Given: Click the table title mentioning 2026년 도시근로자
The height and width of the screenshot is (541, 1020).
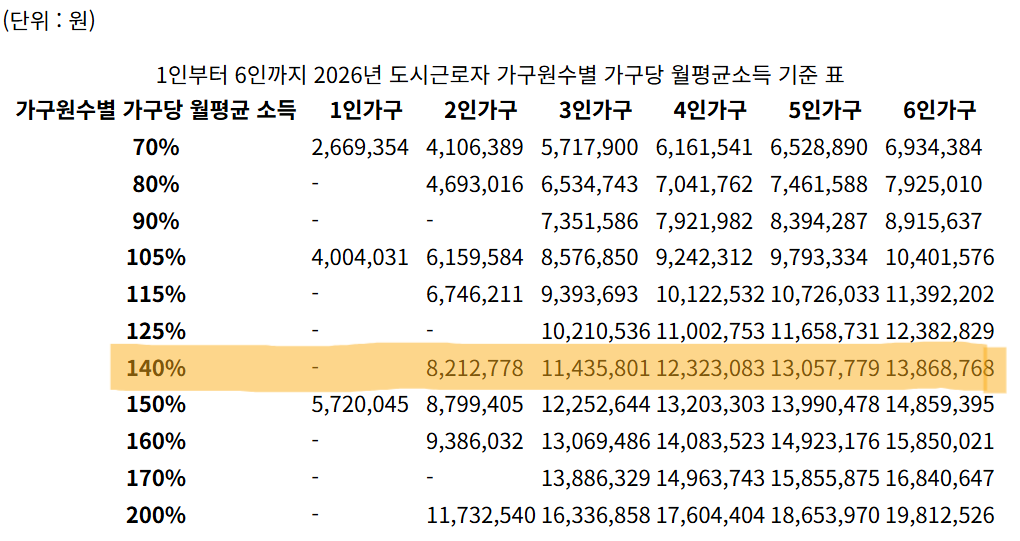Looking at the screenshot, I should point(500,75).
